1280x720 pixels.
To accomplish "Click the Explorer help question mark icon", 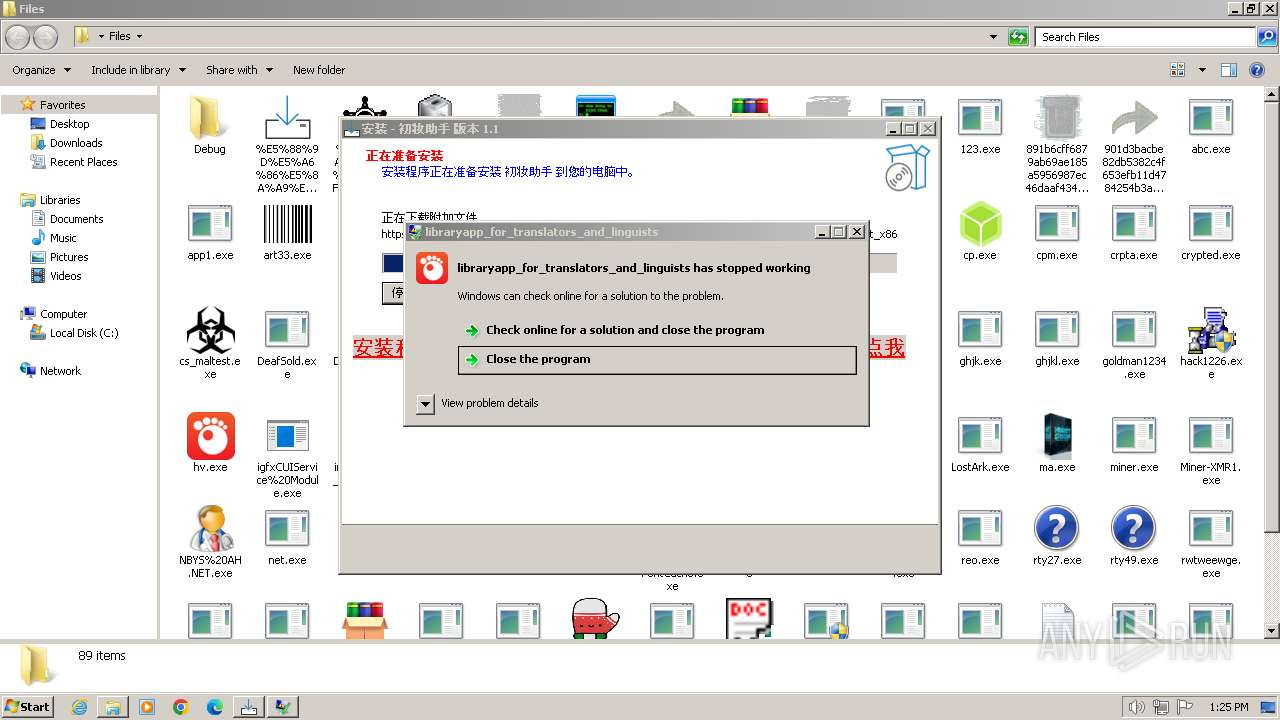I will click(x=1257, y=70).
